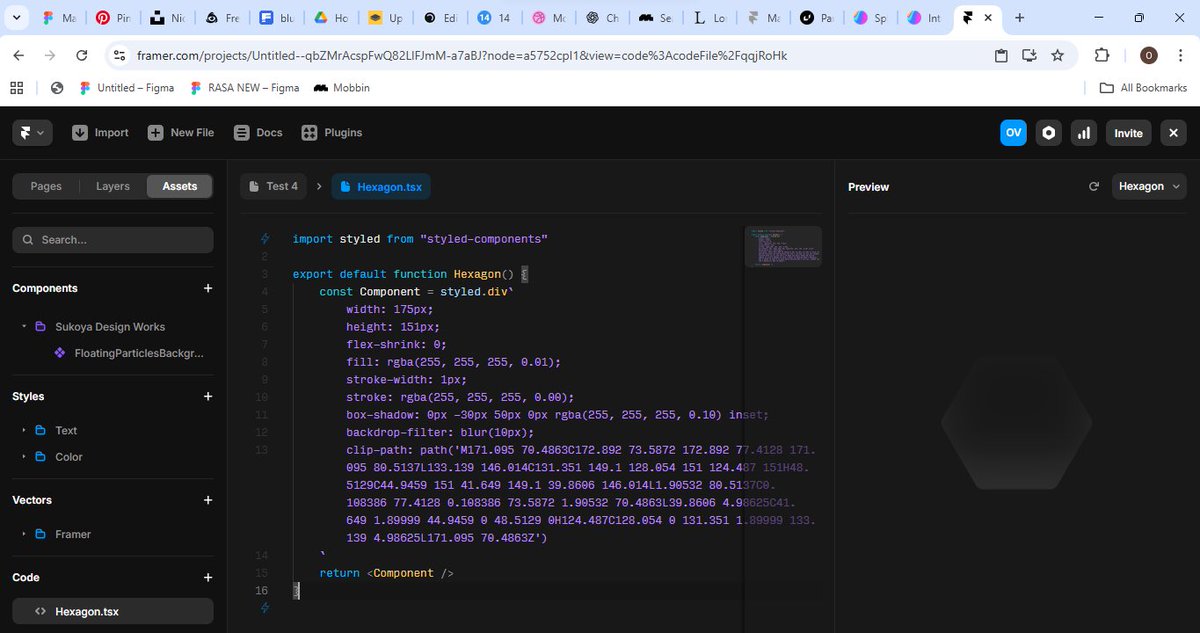
Task: Collapse the Sukoya Design Works folder
Action: point(23,327)
